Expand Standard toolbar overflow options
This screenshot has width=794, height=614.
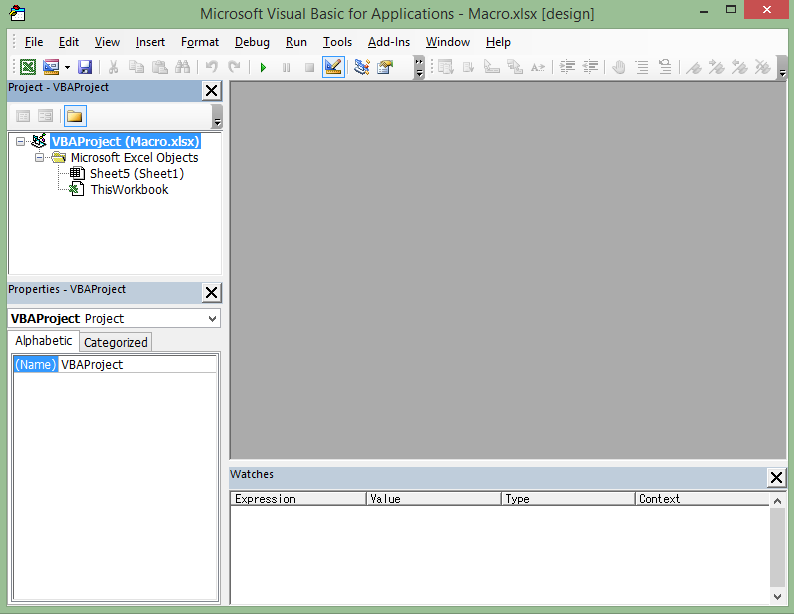pyautogui.click(x=419, y=67)
